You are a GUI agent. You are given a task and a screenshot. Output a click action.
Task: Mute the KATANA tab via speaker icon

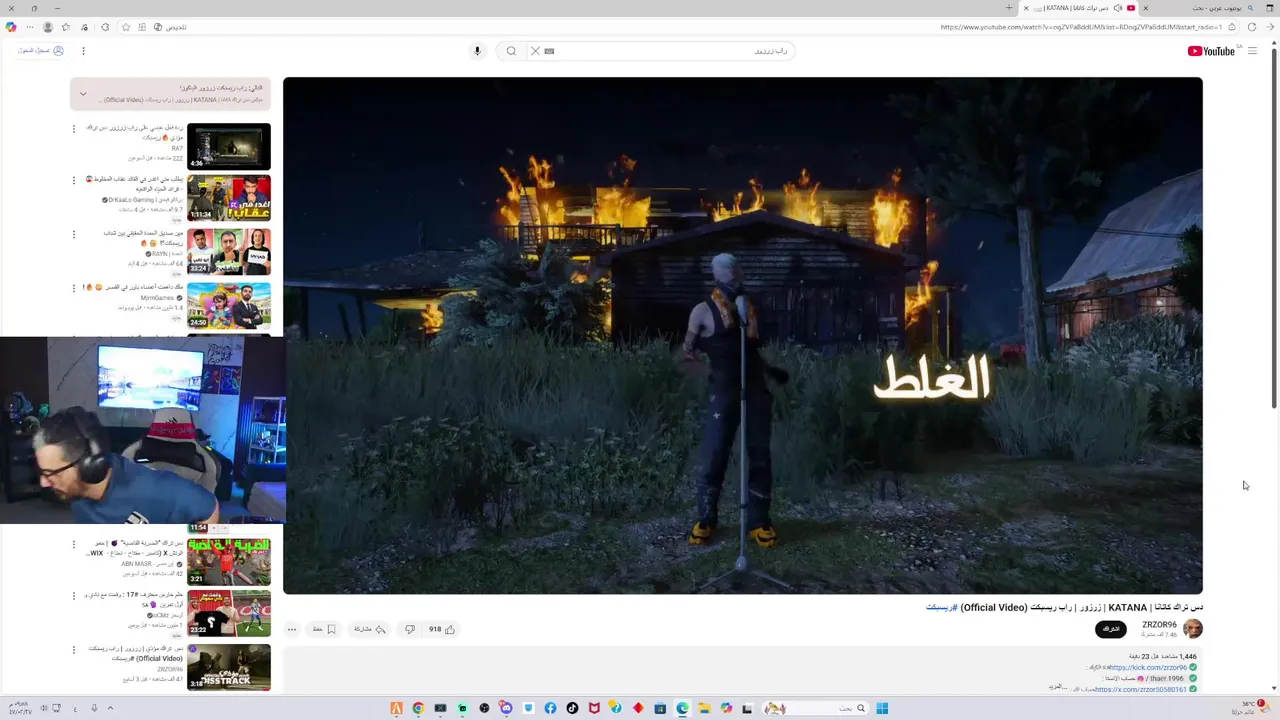click(x=1118, y=8)
